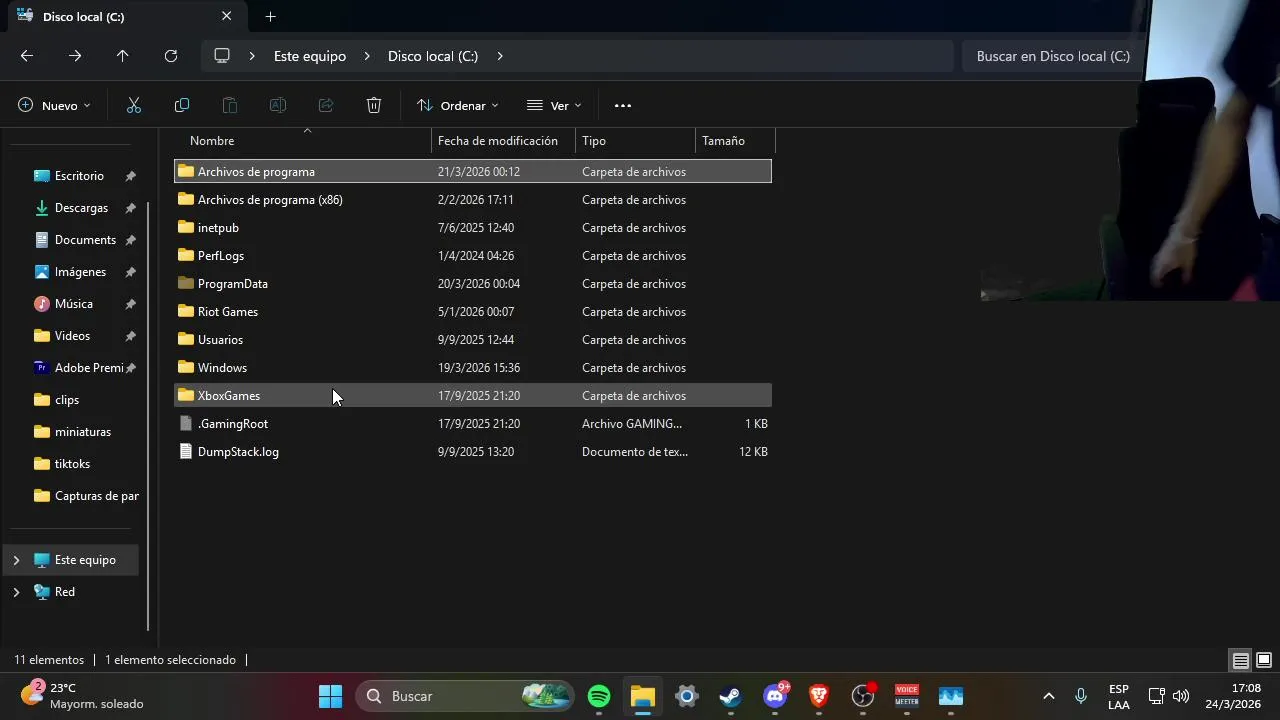
Task: Open Escritorio in the sidebar
Action: [x=79, y=176]
